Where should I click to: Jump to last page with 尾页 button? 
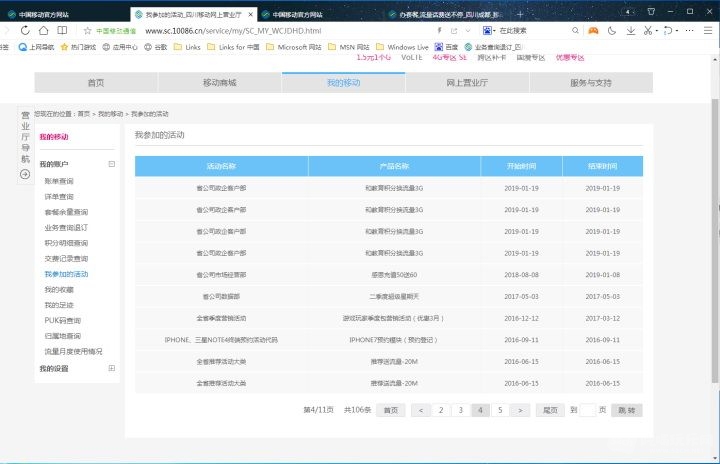click(x=550, y=410)
